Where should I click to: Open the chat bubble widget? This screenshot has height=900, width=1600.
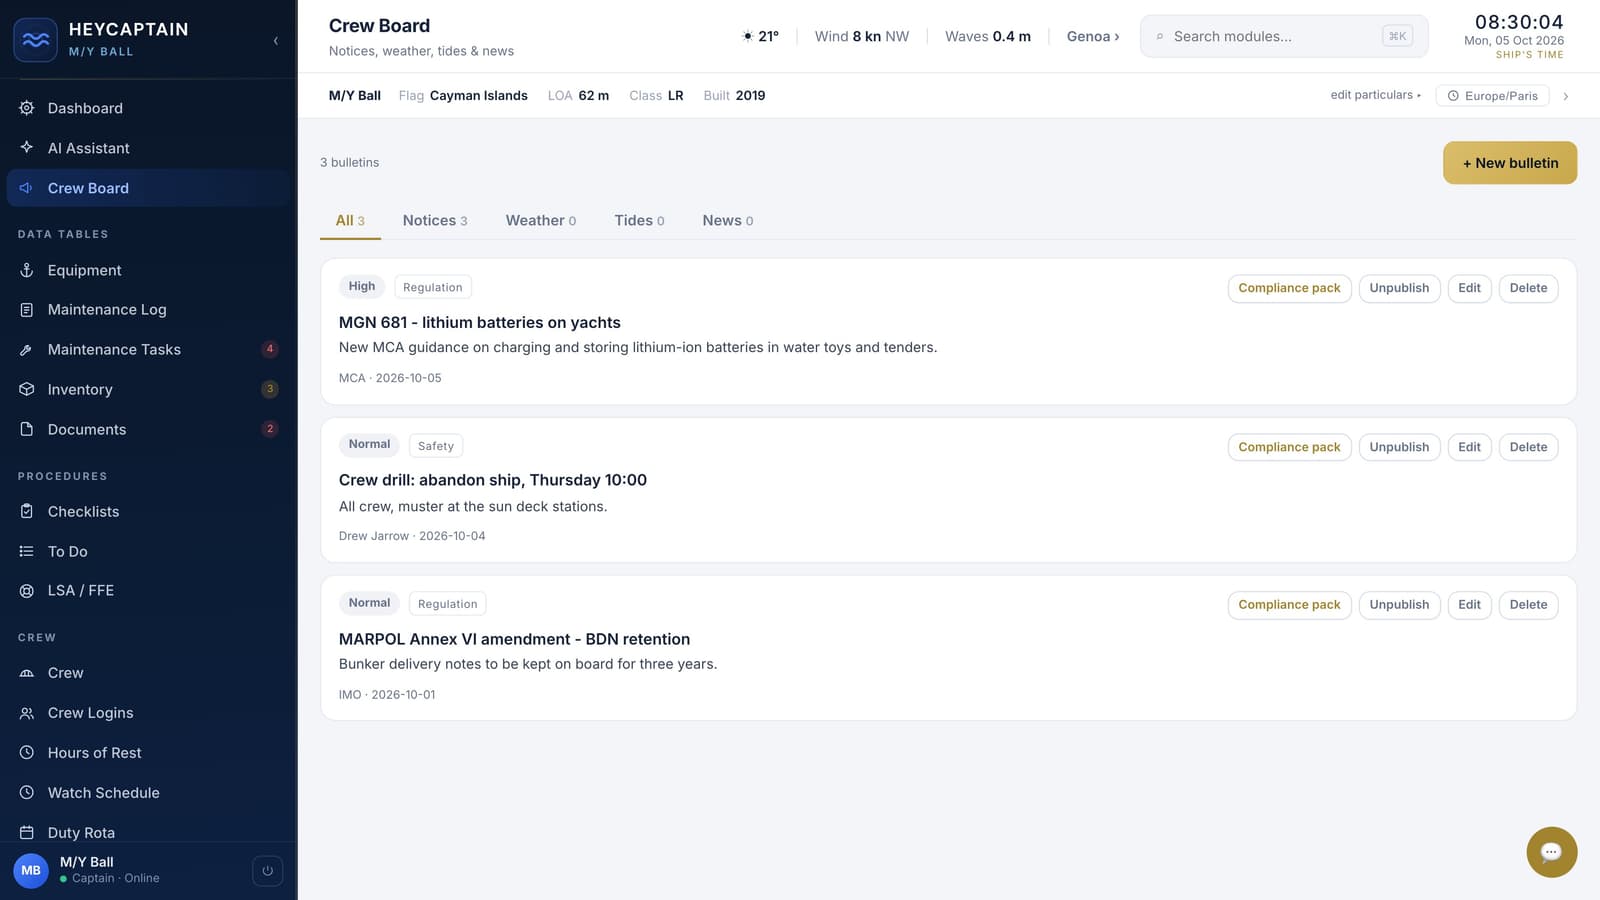point(1551,852)
